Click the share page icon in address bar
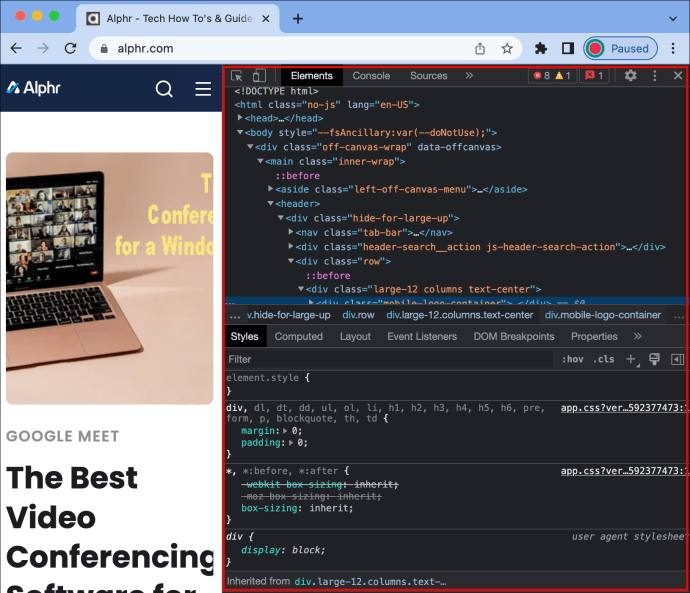690x593 pixels. (x=480, y=48)
